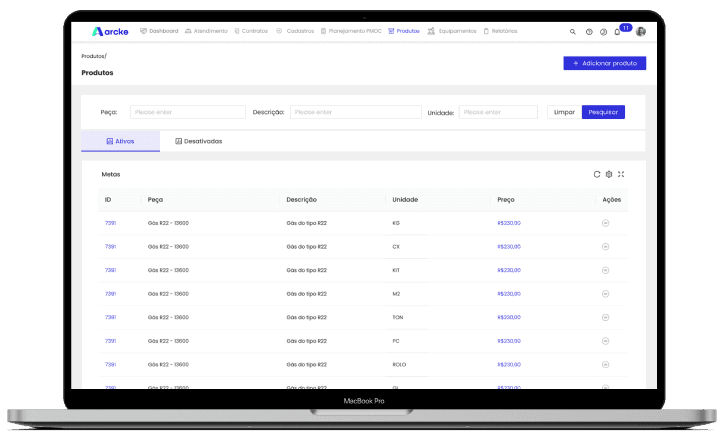Image resolution: width=723 pixels, height=442 pixels.
Task: Open actions menu for the KG row
Action: pyautogui.click(x=605, y=223)
